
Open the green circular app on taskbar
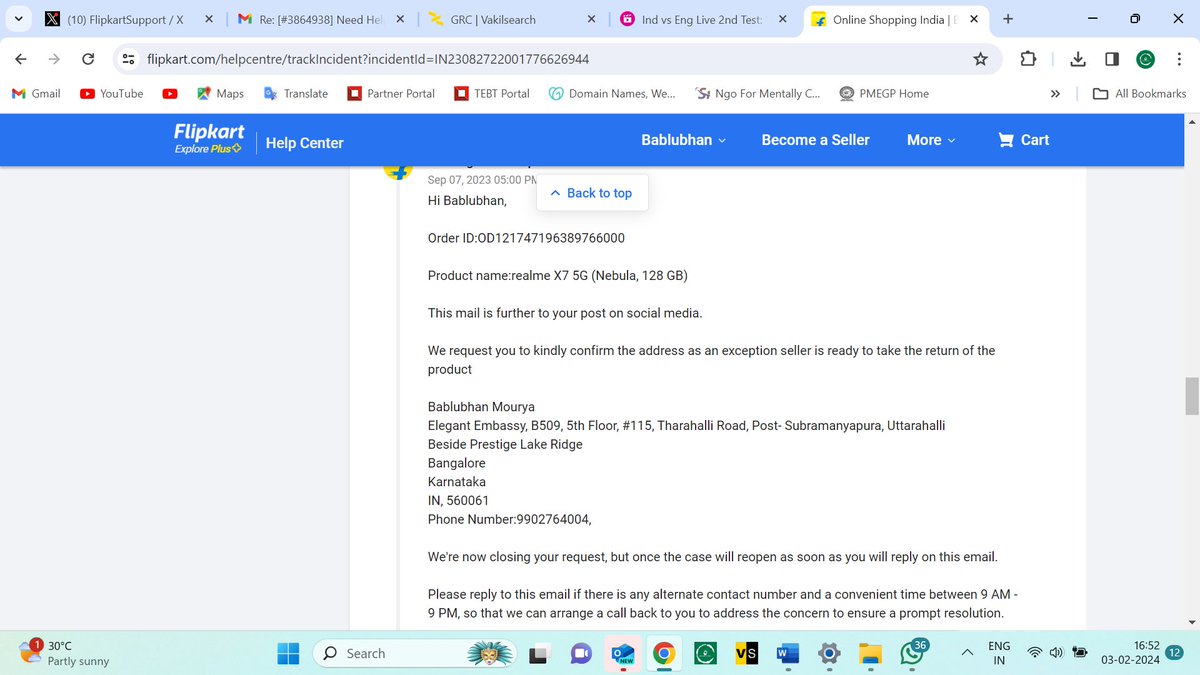click(704, 653)
